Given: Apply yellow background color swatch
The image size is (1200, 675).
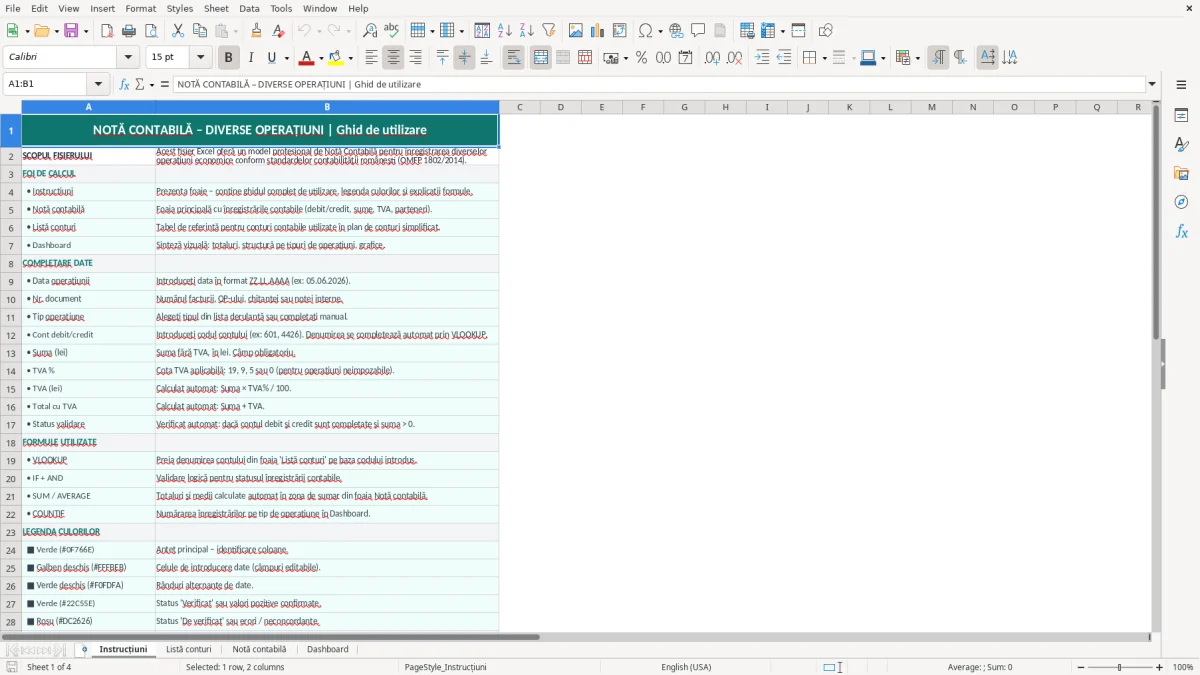Looking at the screenshot, I should coord(336,58).
